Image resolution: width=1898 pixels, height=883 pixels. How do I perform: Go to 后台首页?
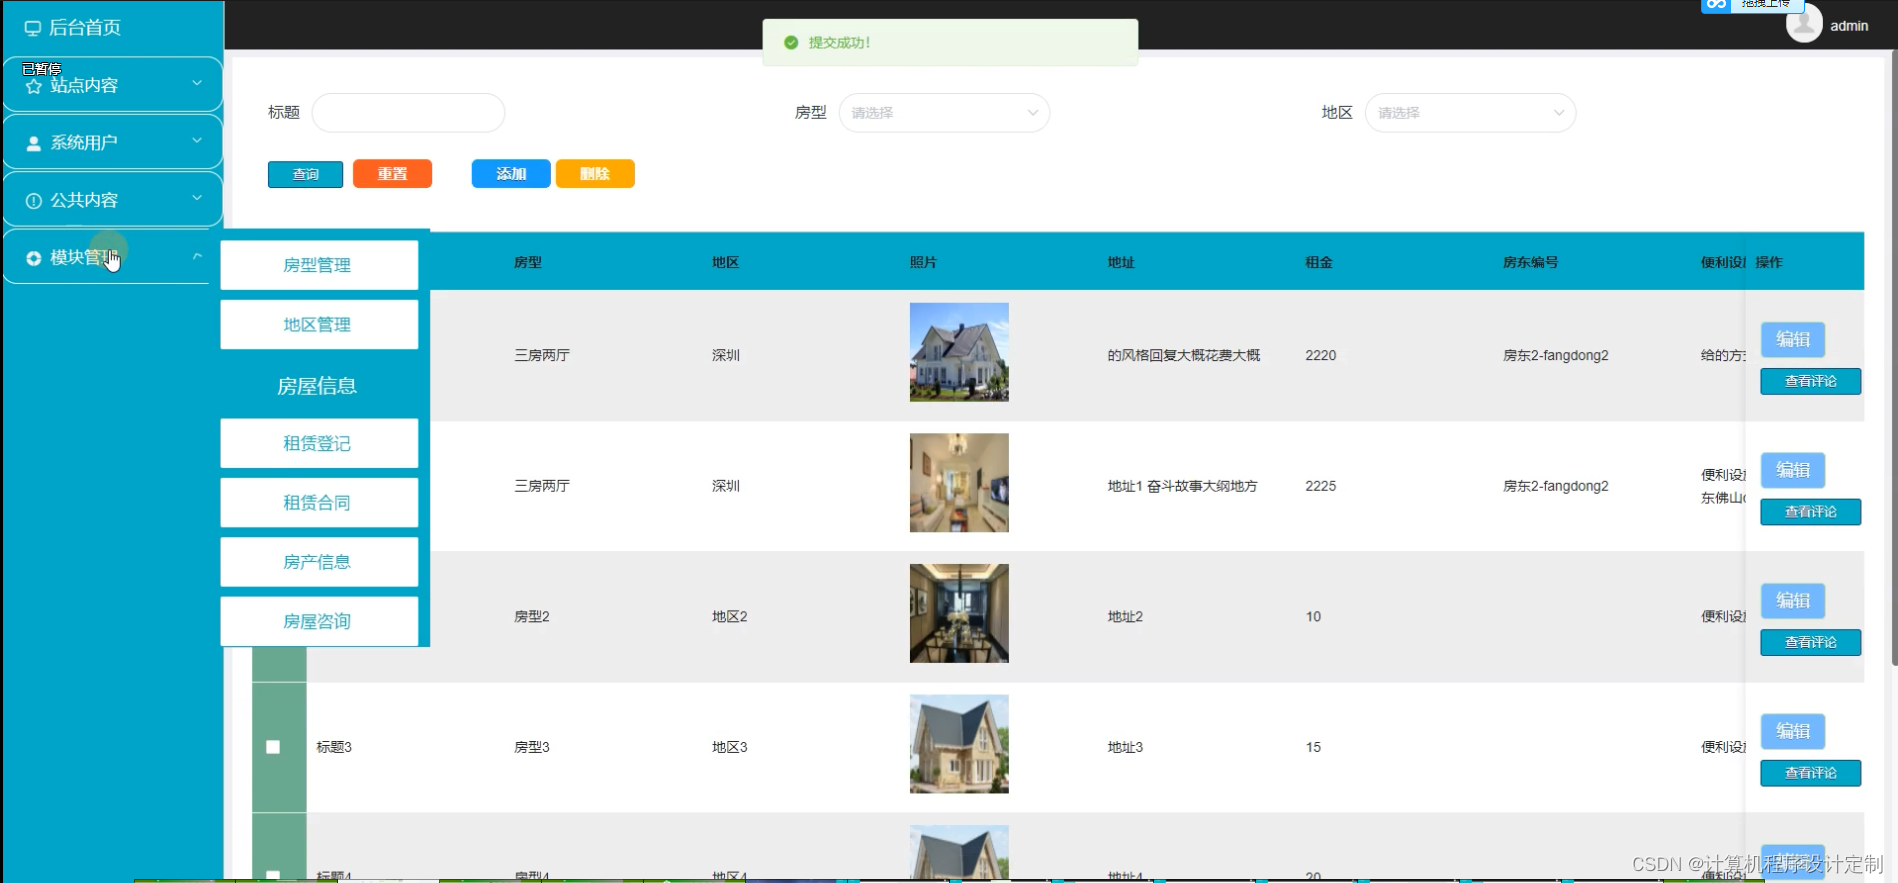(x=85, y=28)
